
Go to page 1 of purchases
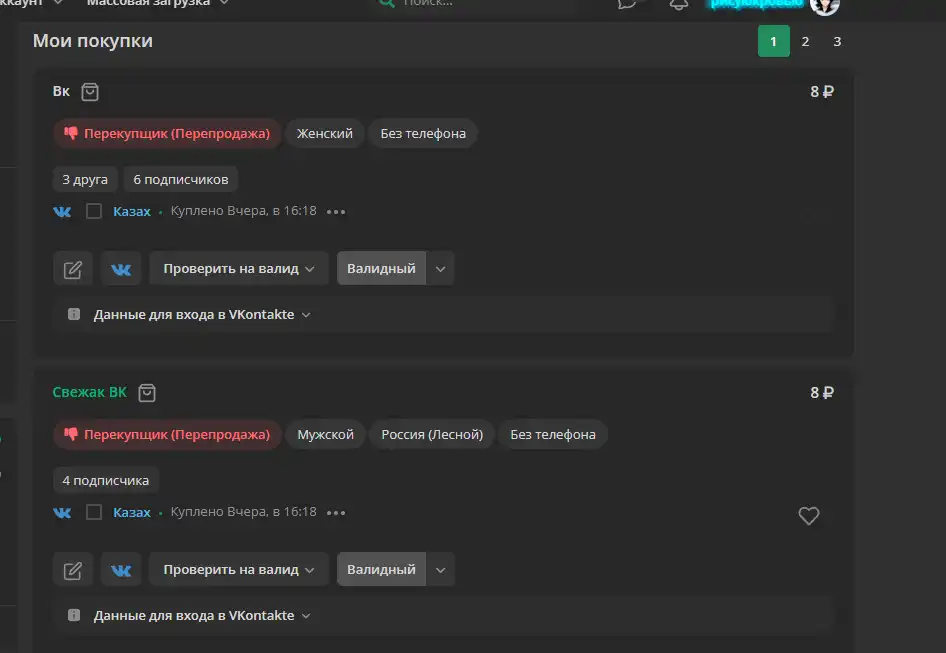click(773, 41)
